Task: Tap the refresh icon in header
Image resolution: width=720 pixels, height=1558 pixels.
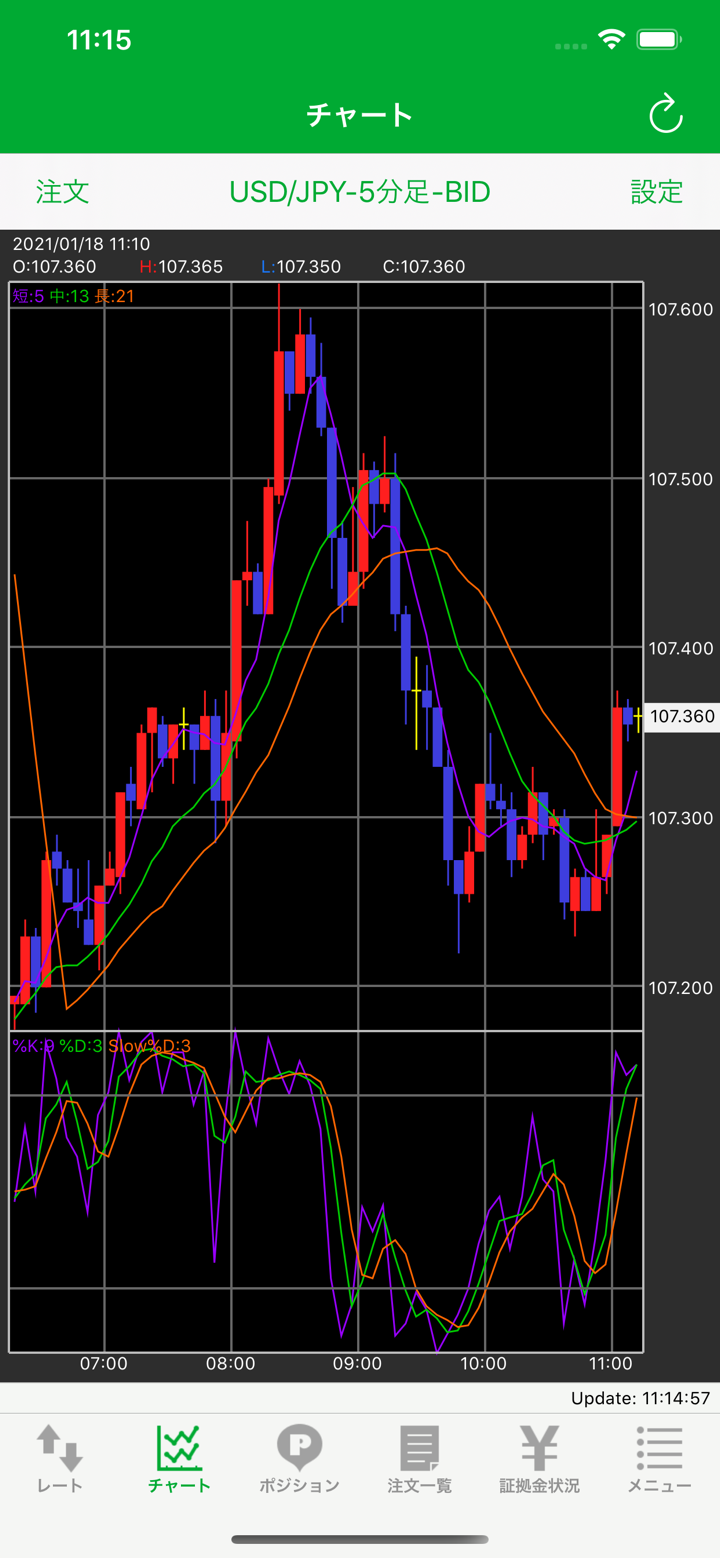Action: 665,115
